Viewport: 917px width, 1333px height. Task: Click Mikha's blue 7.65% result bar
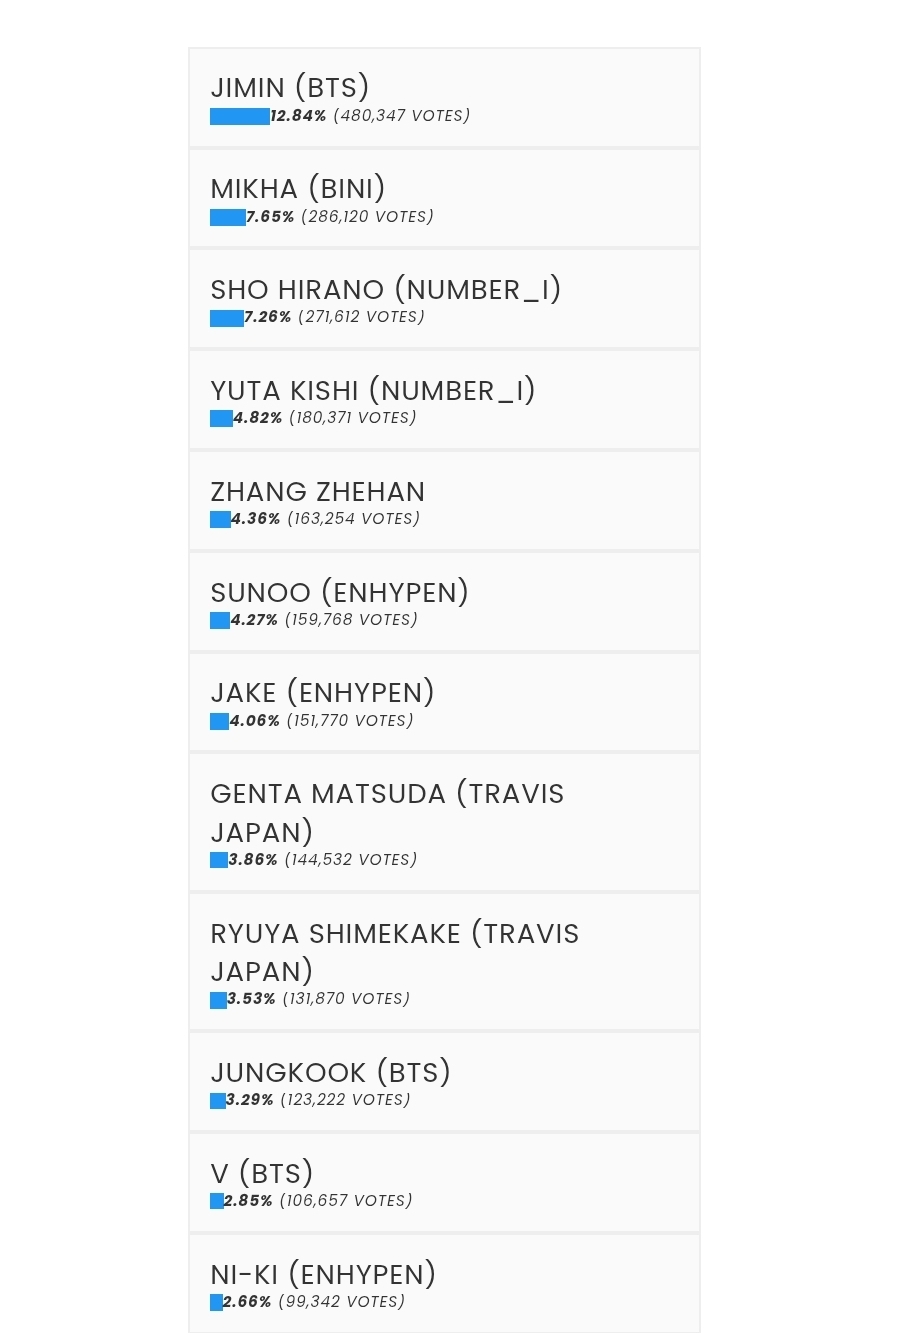[227, 218]
